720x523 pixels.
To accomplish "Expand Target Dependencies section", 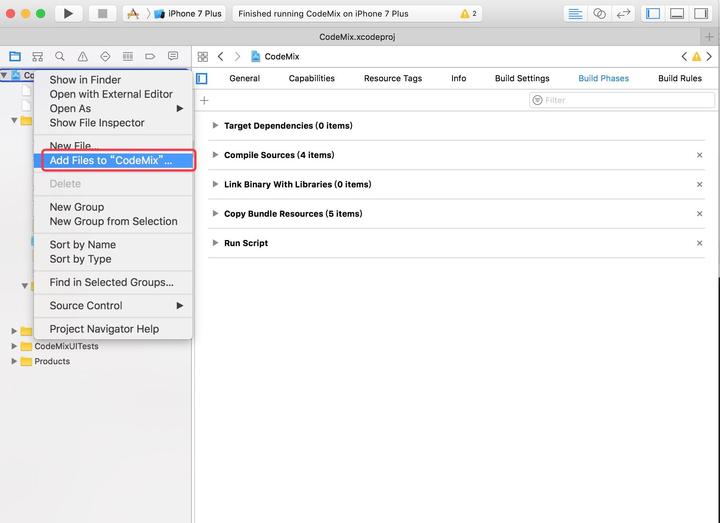I will point(215,125).
